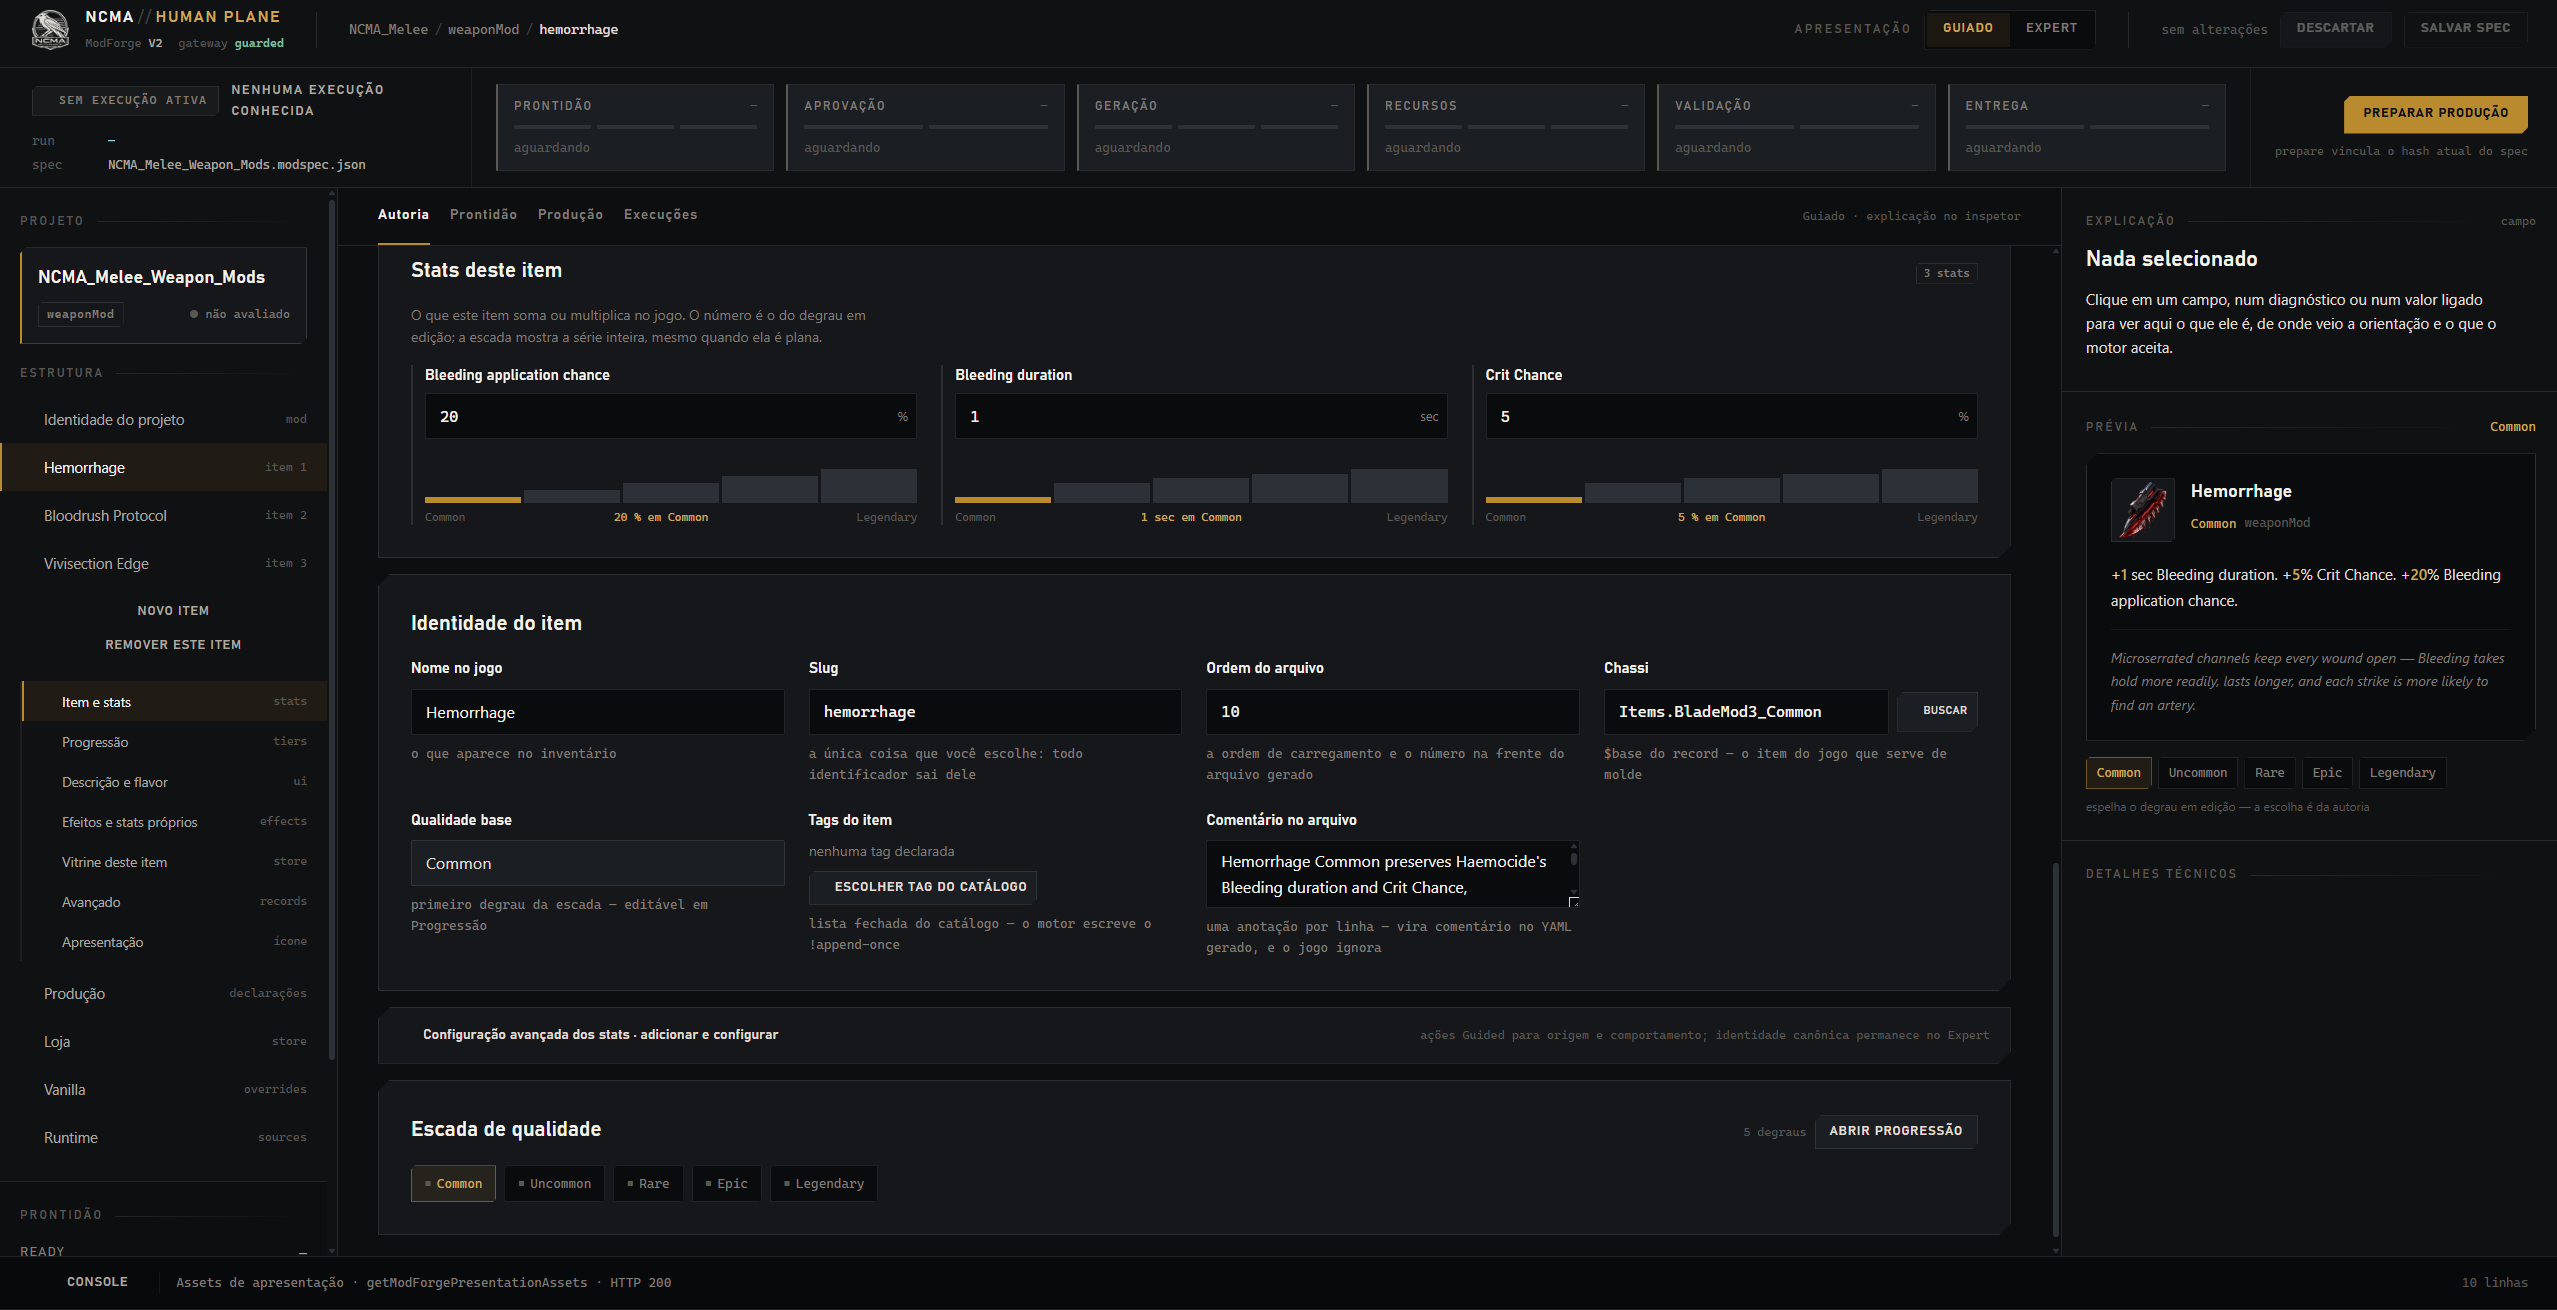Open the Autoria tab

(x=403, y=215)
